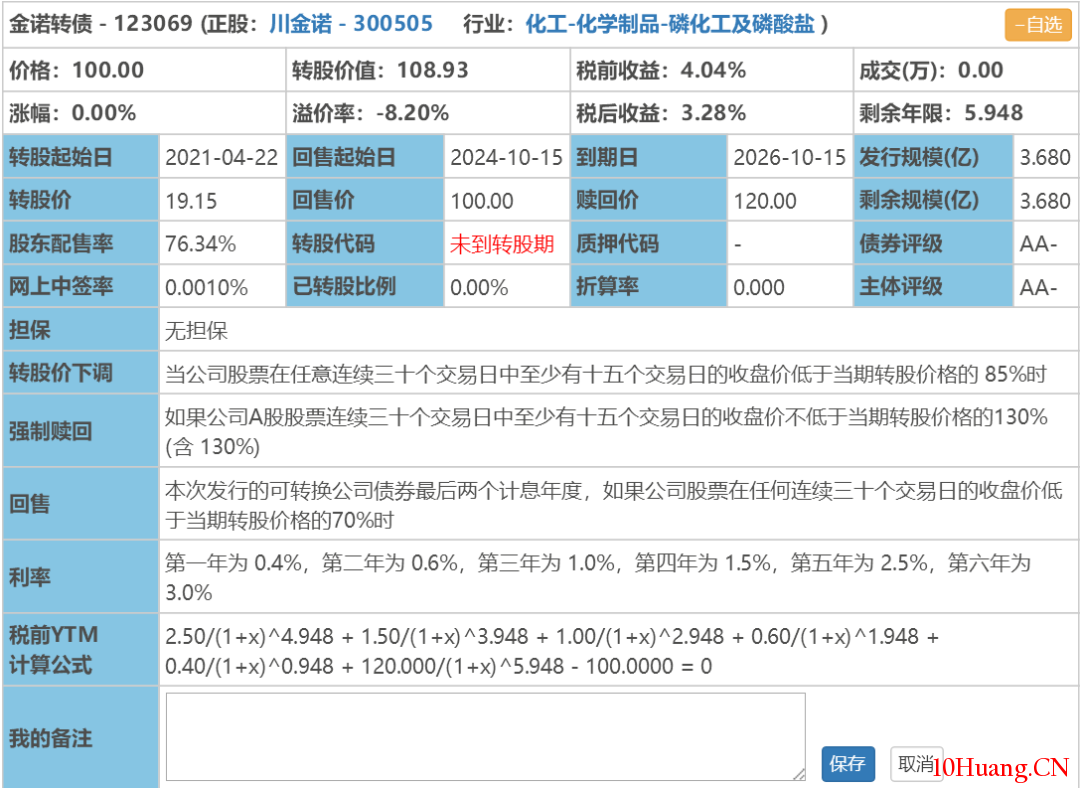Viewport: 1080px width, 788px height.
Task: Click the 主体评级 header cell
Action: tap(933, 286)
